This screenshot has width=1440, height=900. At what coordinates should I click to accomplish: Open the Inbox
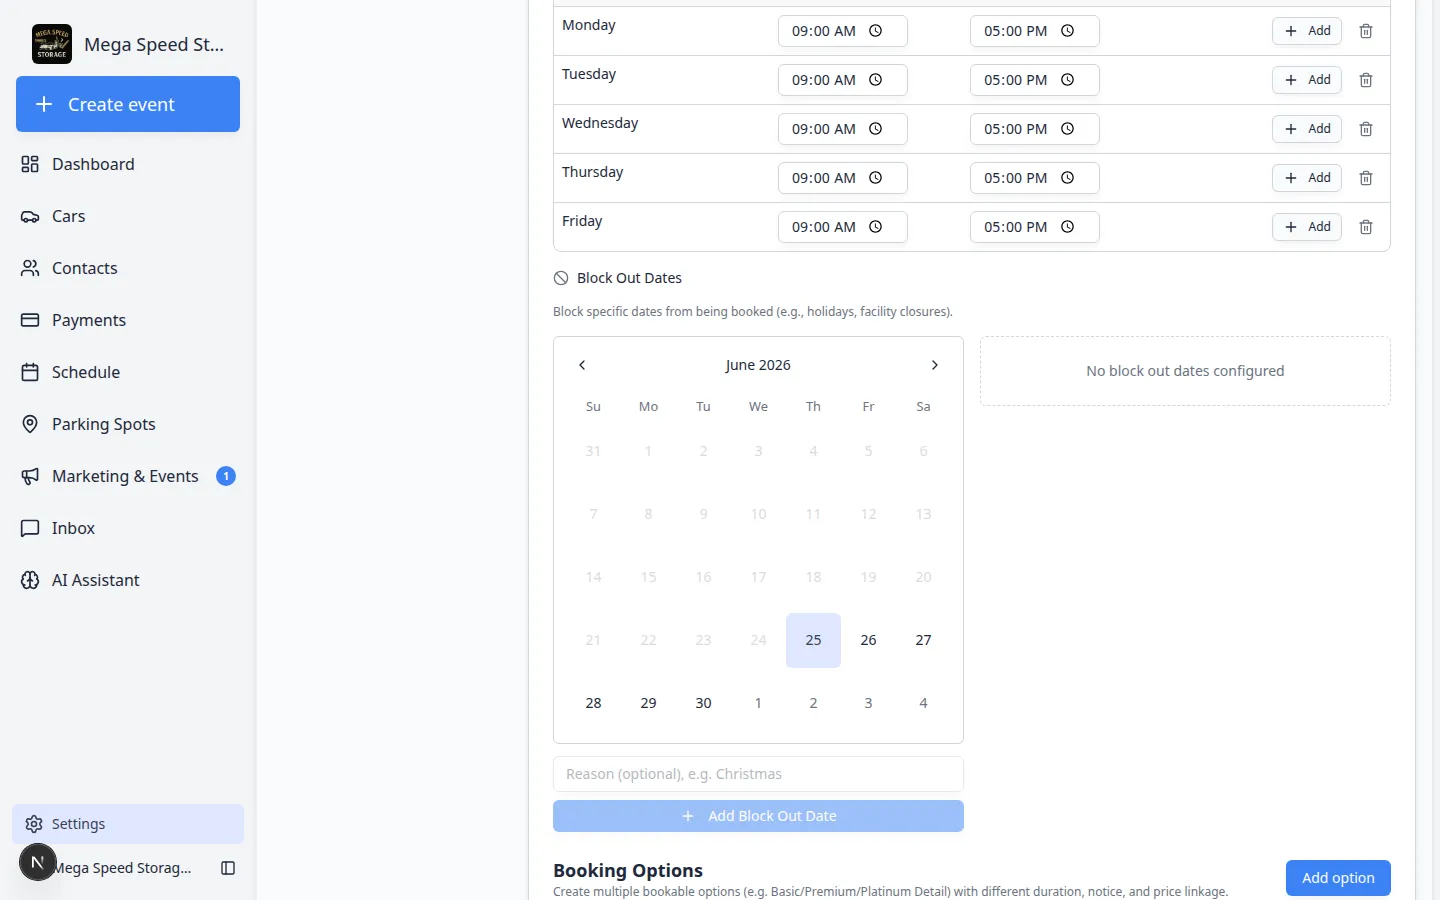pos(128,528)
